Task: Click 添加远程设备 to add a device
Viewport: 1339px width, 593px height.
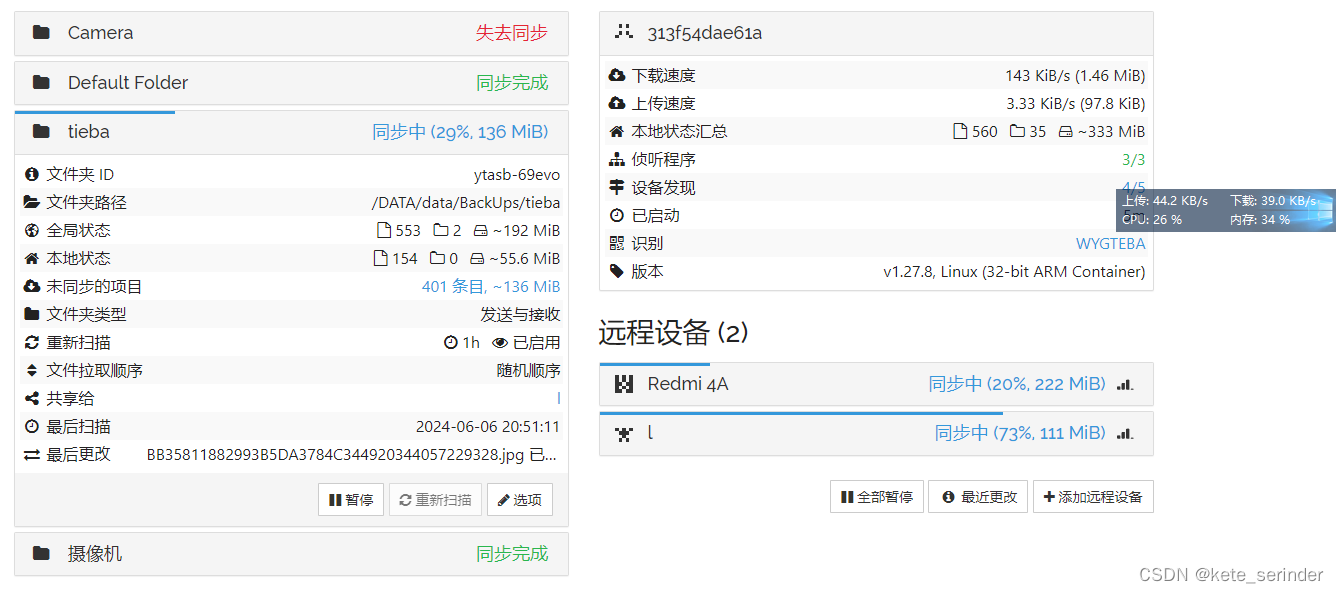Action: point(1093,496)
